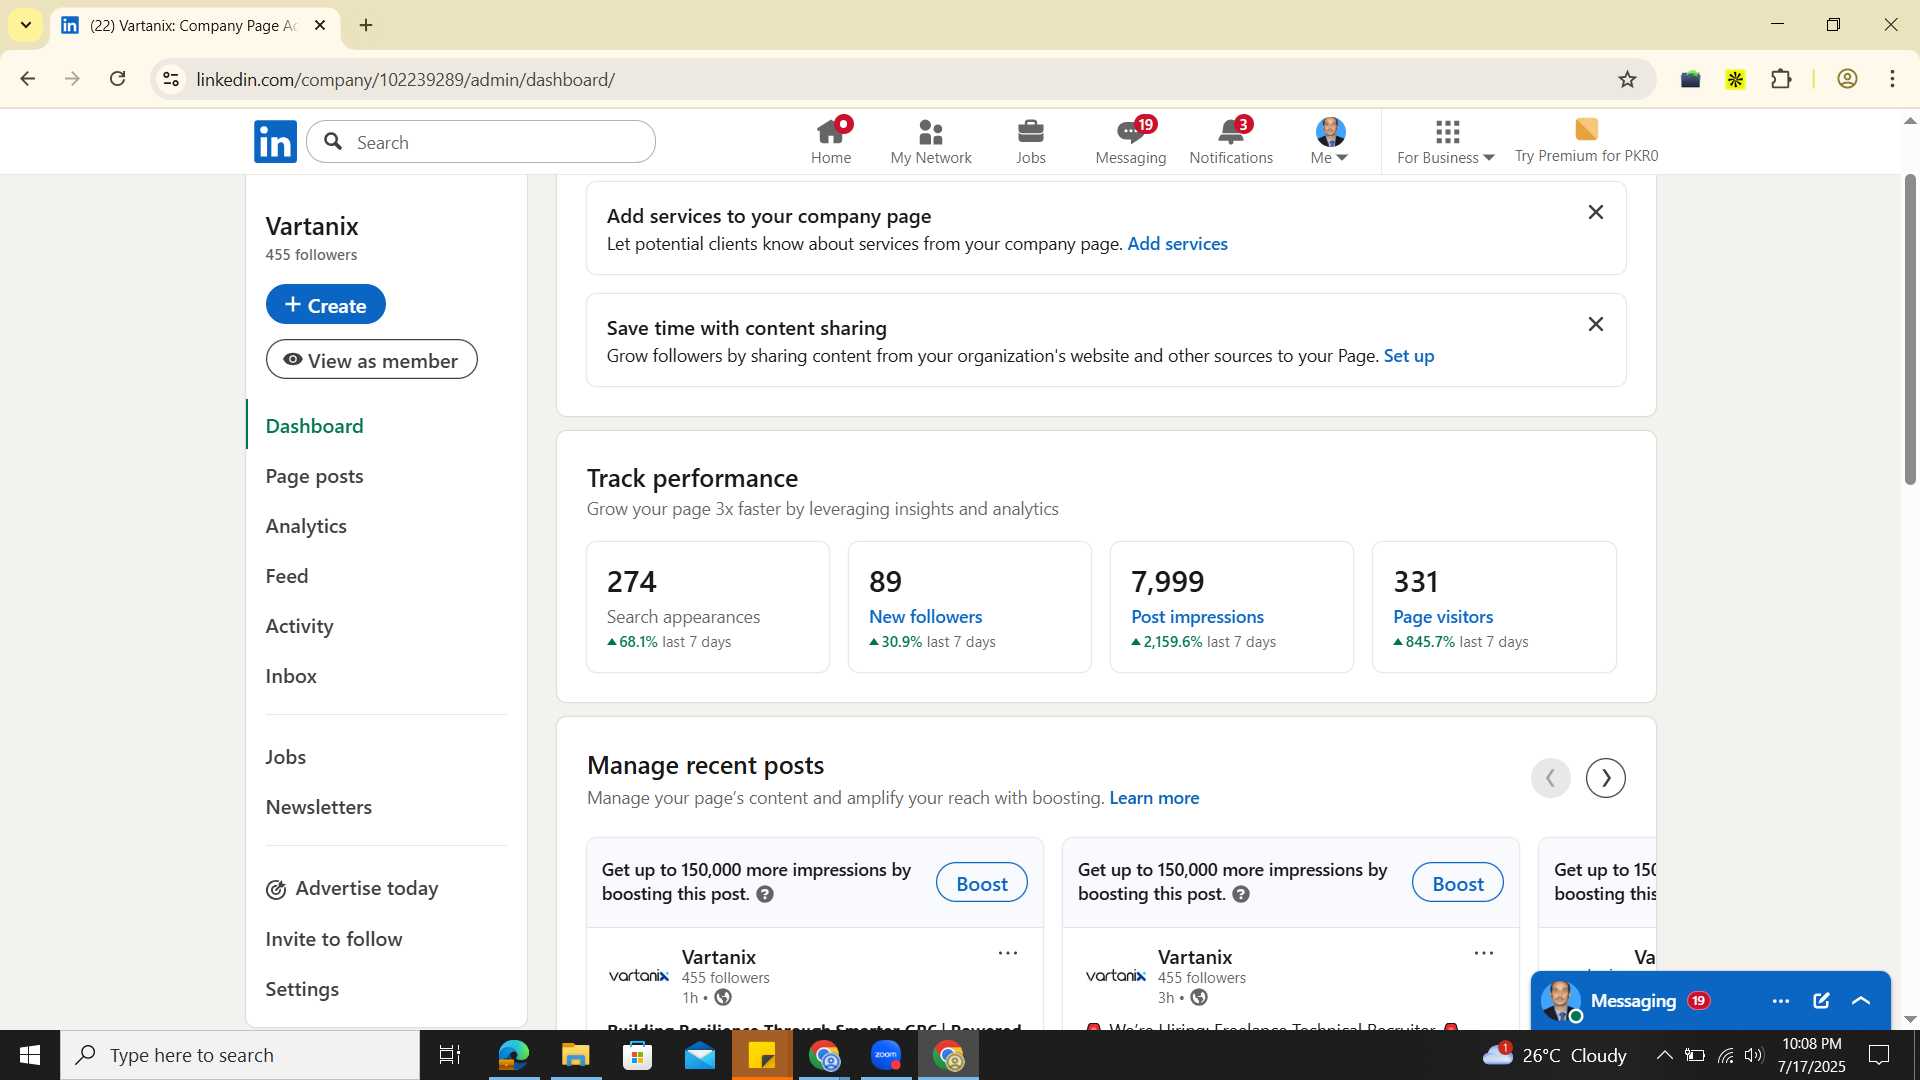
Task: Click the address bar URL
Action: tap(405, 79)
